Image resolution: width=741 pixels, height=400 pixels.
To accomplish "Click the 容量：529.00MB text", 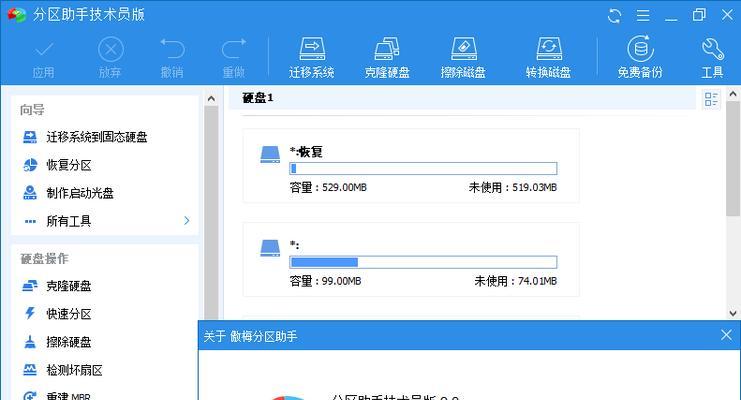I will (328, 187).
